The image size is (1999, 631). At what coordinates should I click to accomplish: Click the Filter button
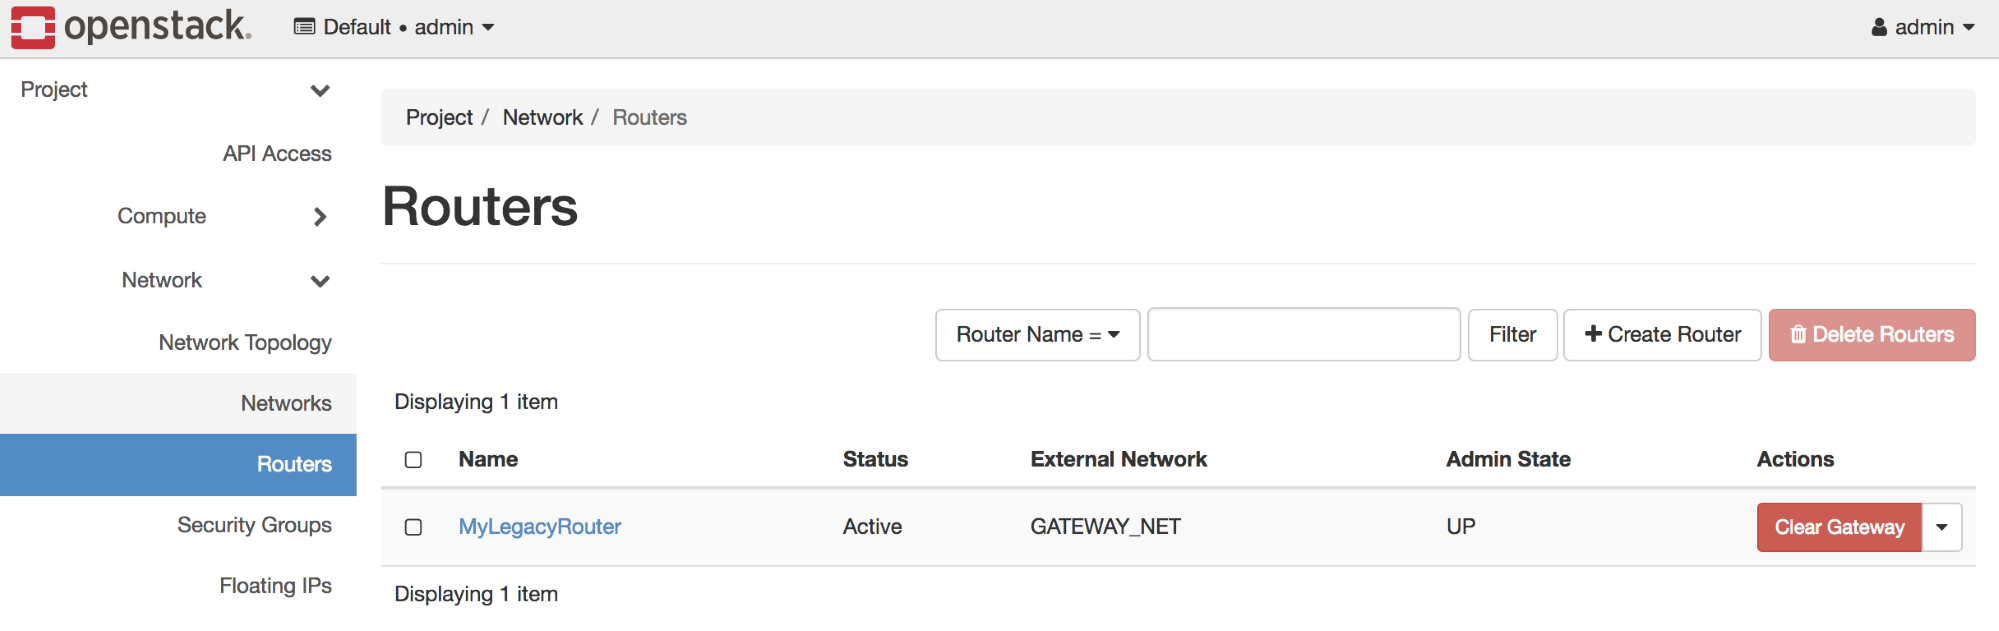1512,335
